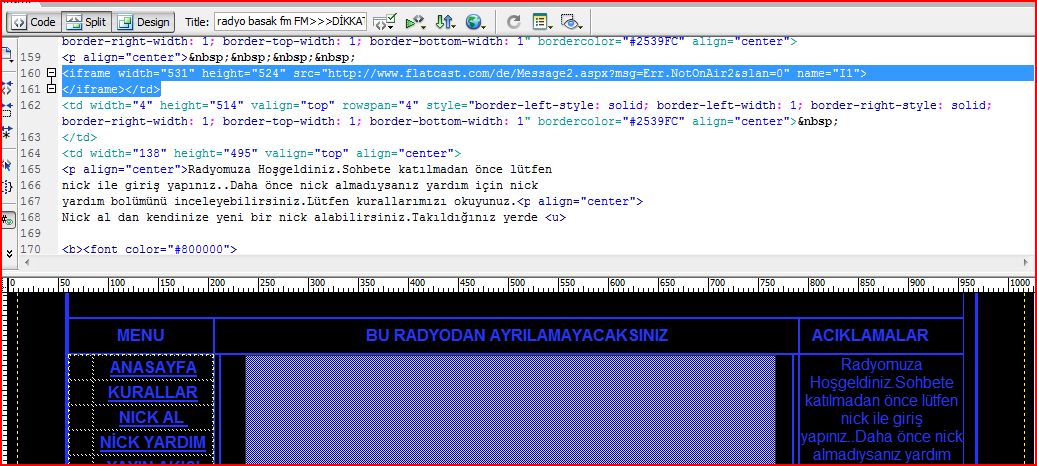The height and width of the screenshot is (466, 1037).
Task: Click the KURALLAR menu link
Action: 153,393
